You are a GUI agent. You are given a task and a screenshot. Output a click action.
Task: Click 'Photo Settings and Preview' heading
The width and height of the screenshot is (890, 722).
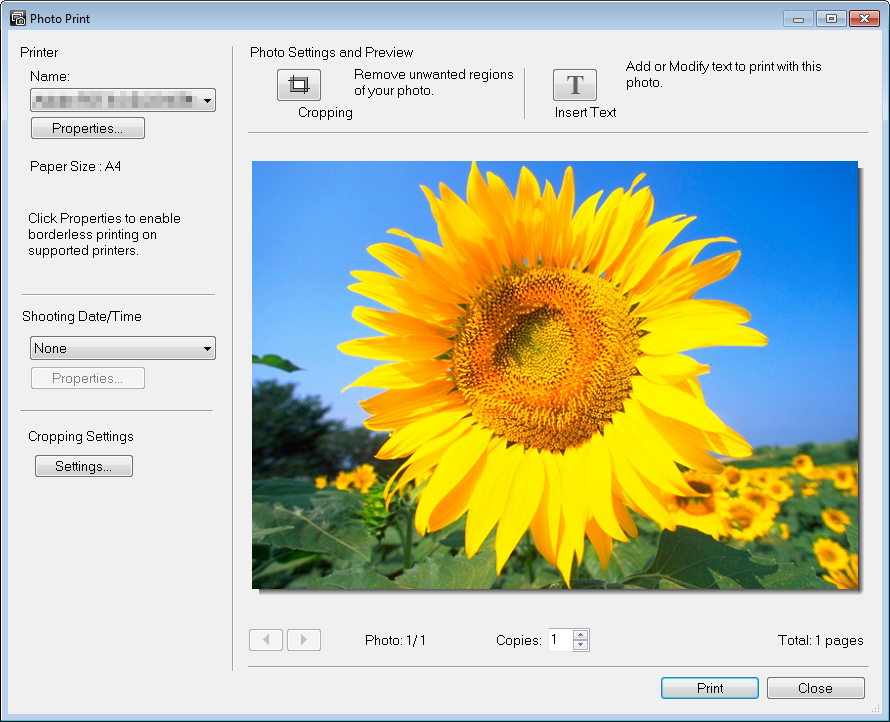(331, 52)
